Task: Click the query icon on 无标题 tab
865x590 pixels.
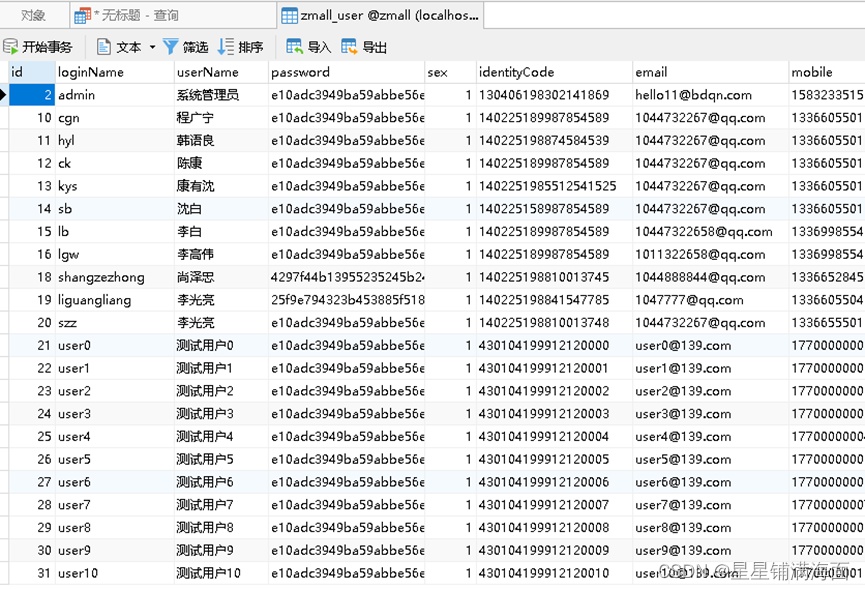Action: [x=83, y=16]
